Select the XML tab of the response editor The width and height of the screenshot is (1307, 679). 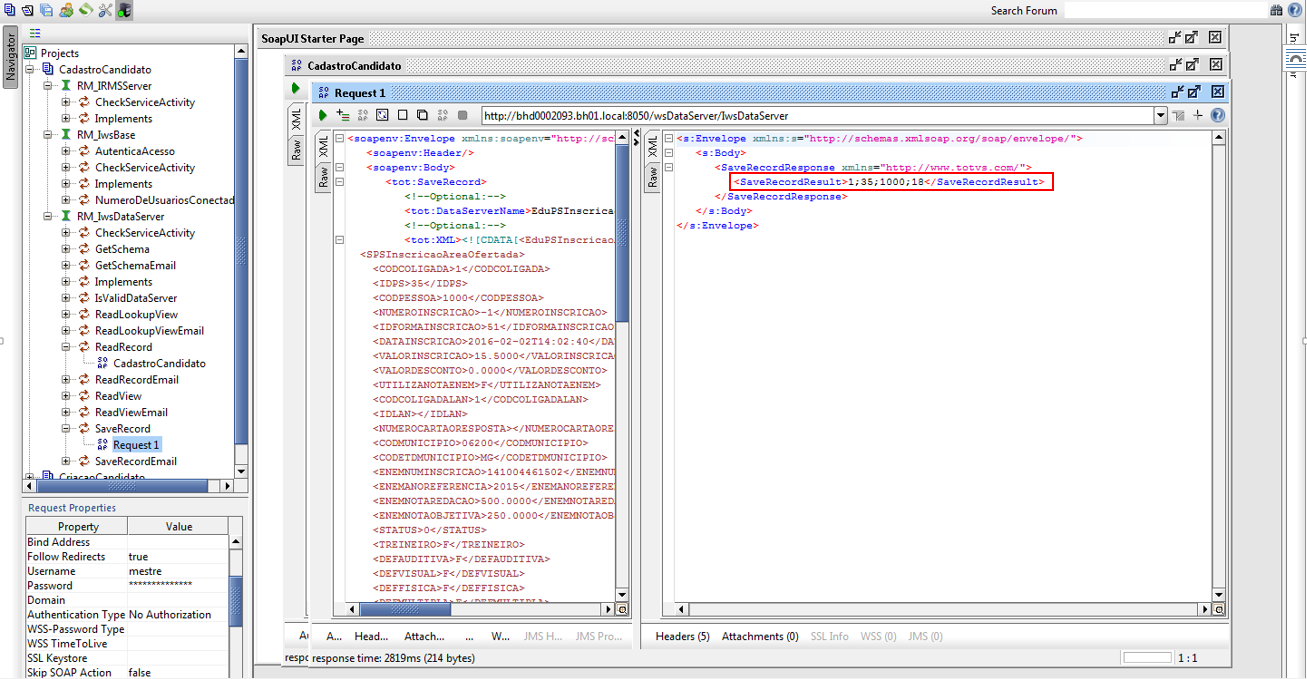653,147
